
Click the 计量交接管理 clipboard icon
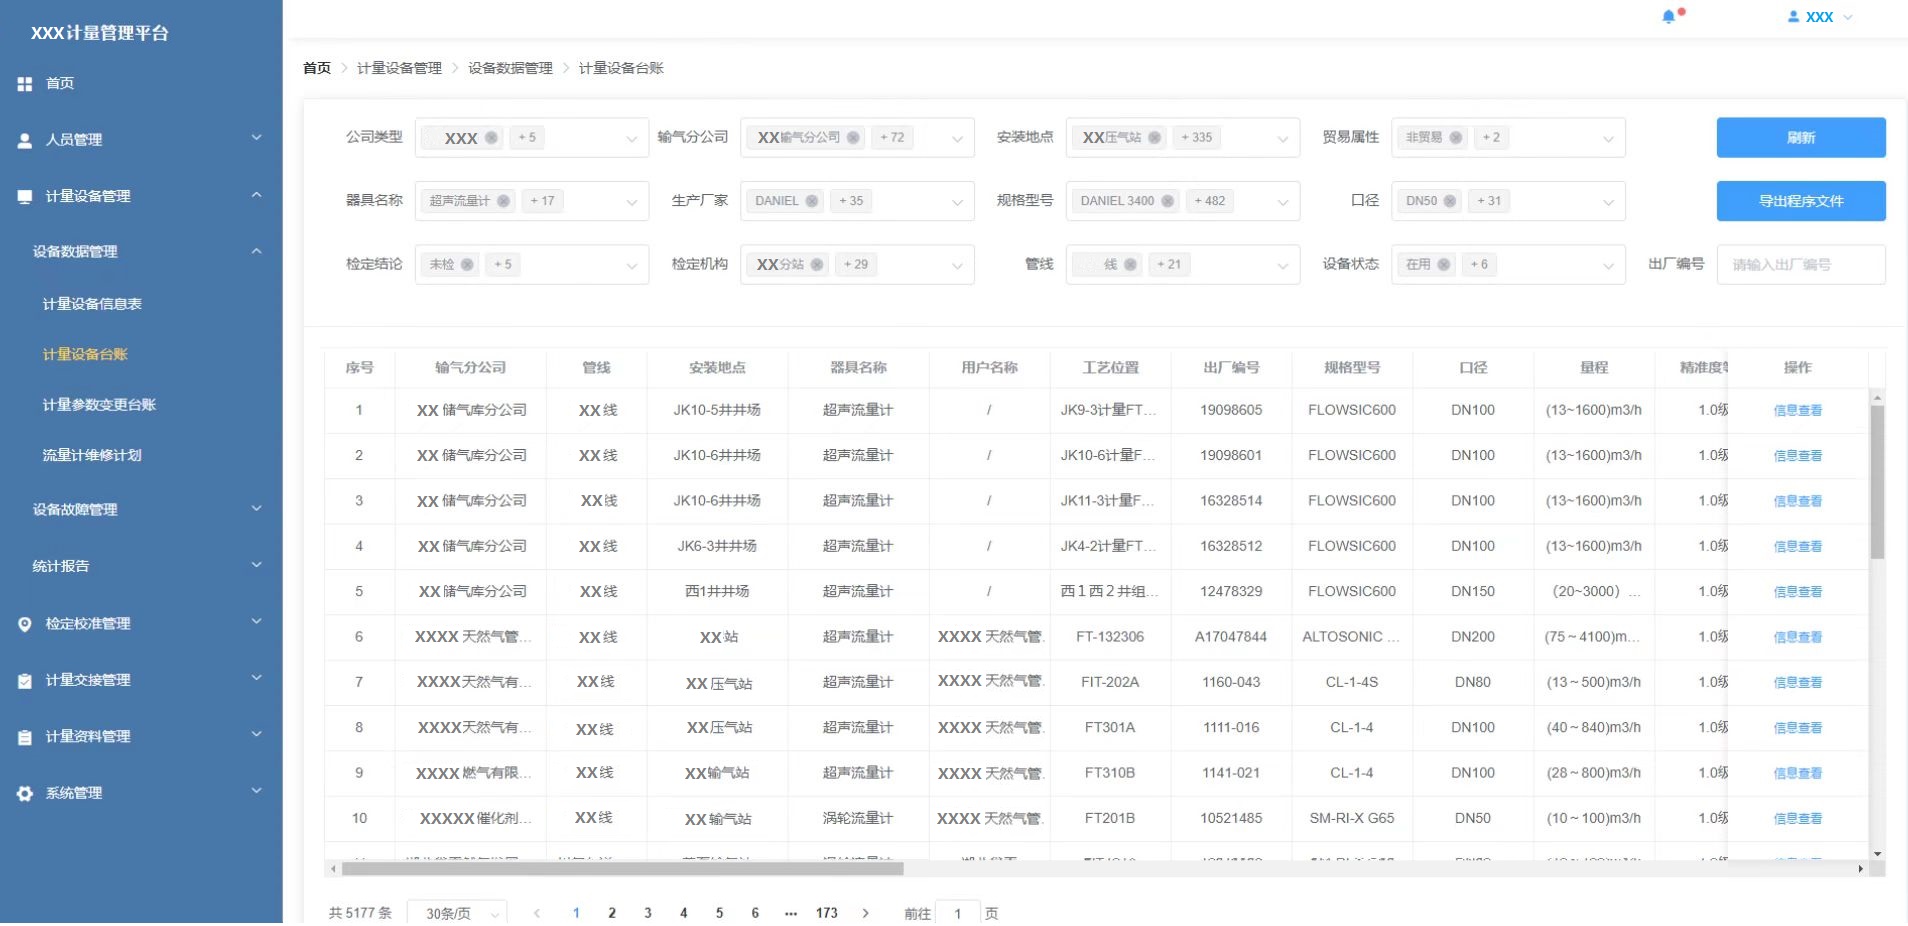25,681
